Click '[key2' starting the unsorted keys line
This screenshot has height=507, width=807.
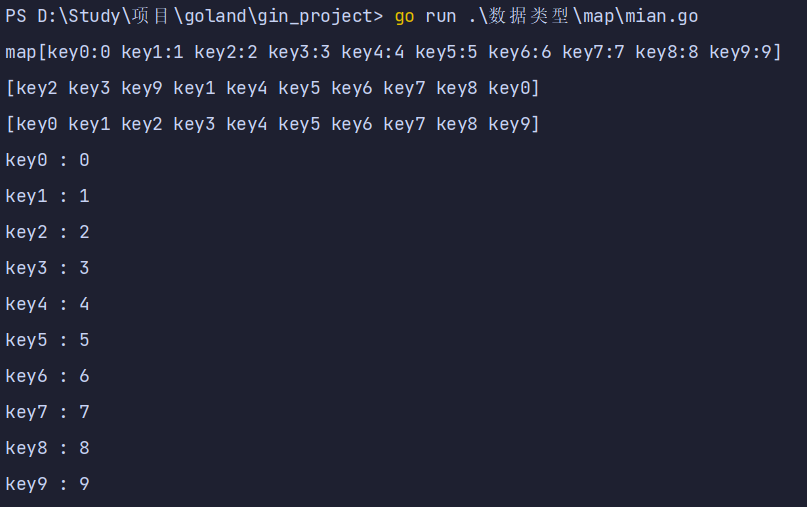(x=32, y=88)
